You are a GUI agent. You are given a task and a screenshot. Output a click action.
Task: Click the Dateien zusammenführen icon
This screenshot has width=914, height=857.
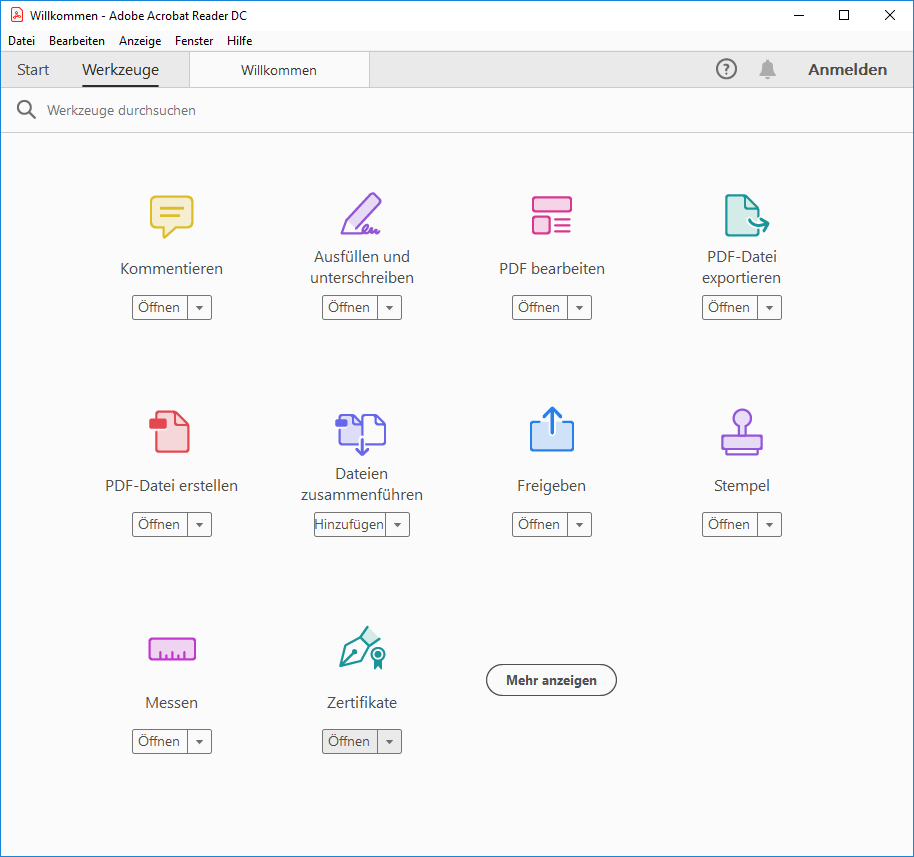pos(360,434)
